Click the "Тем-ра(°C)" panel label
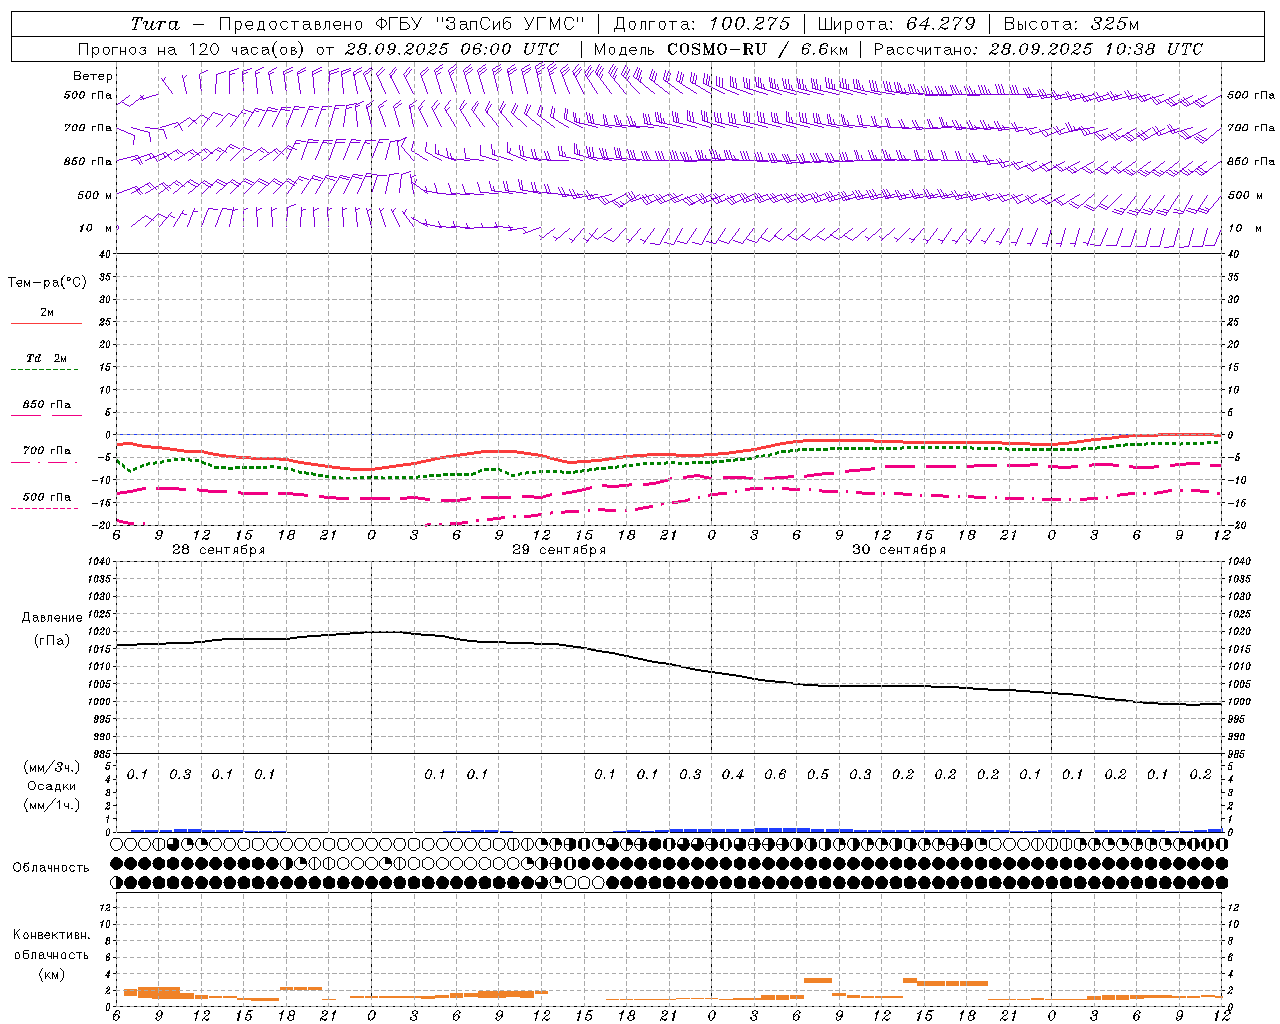Screen dimensions: 1280x1024 [x=47, y=283]
